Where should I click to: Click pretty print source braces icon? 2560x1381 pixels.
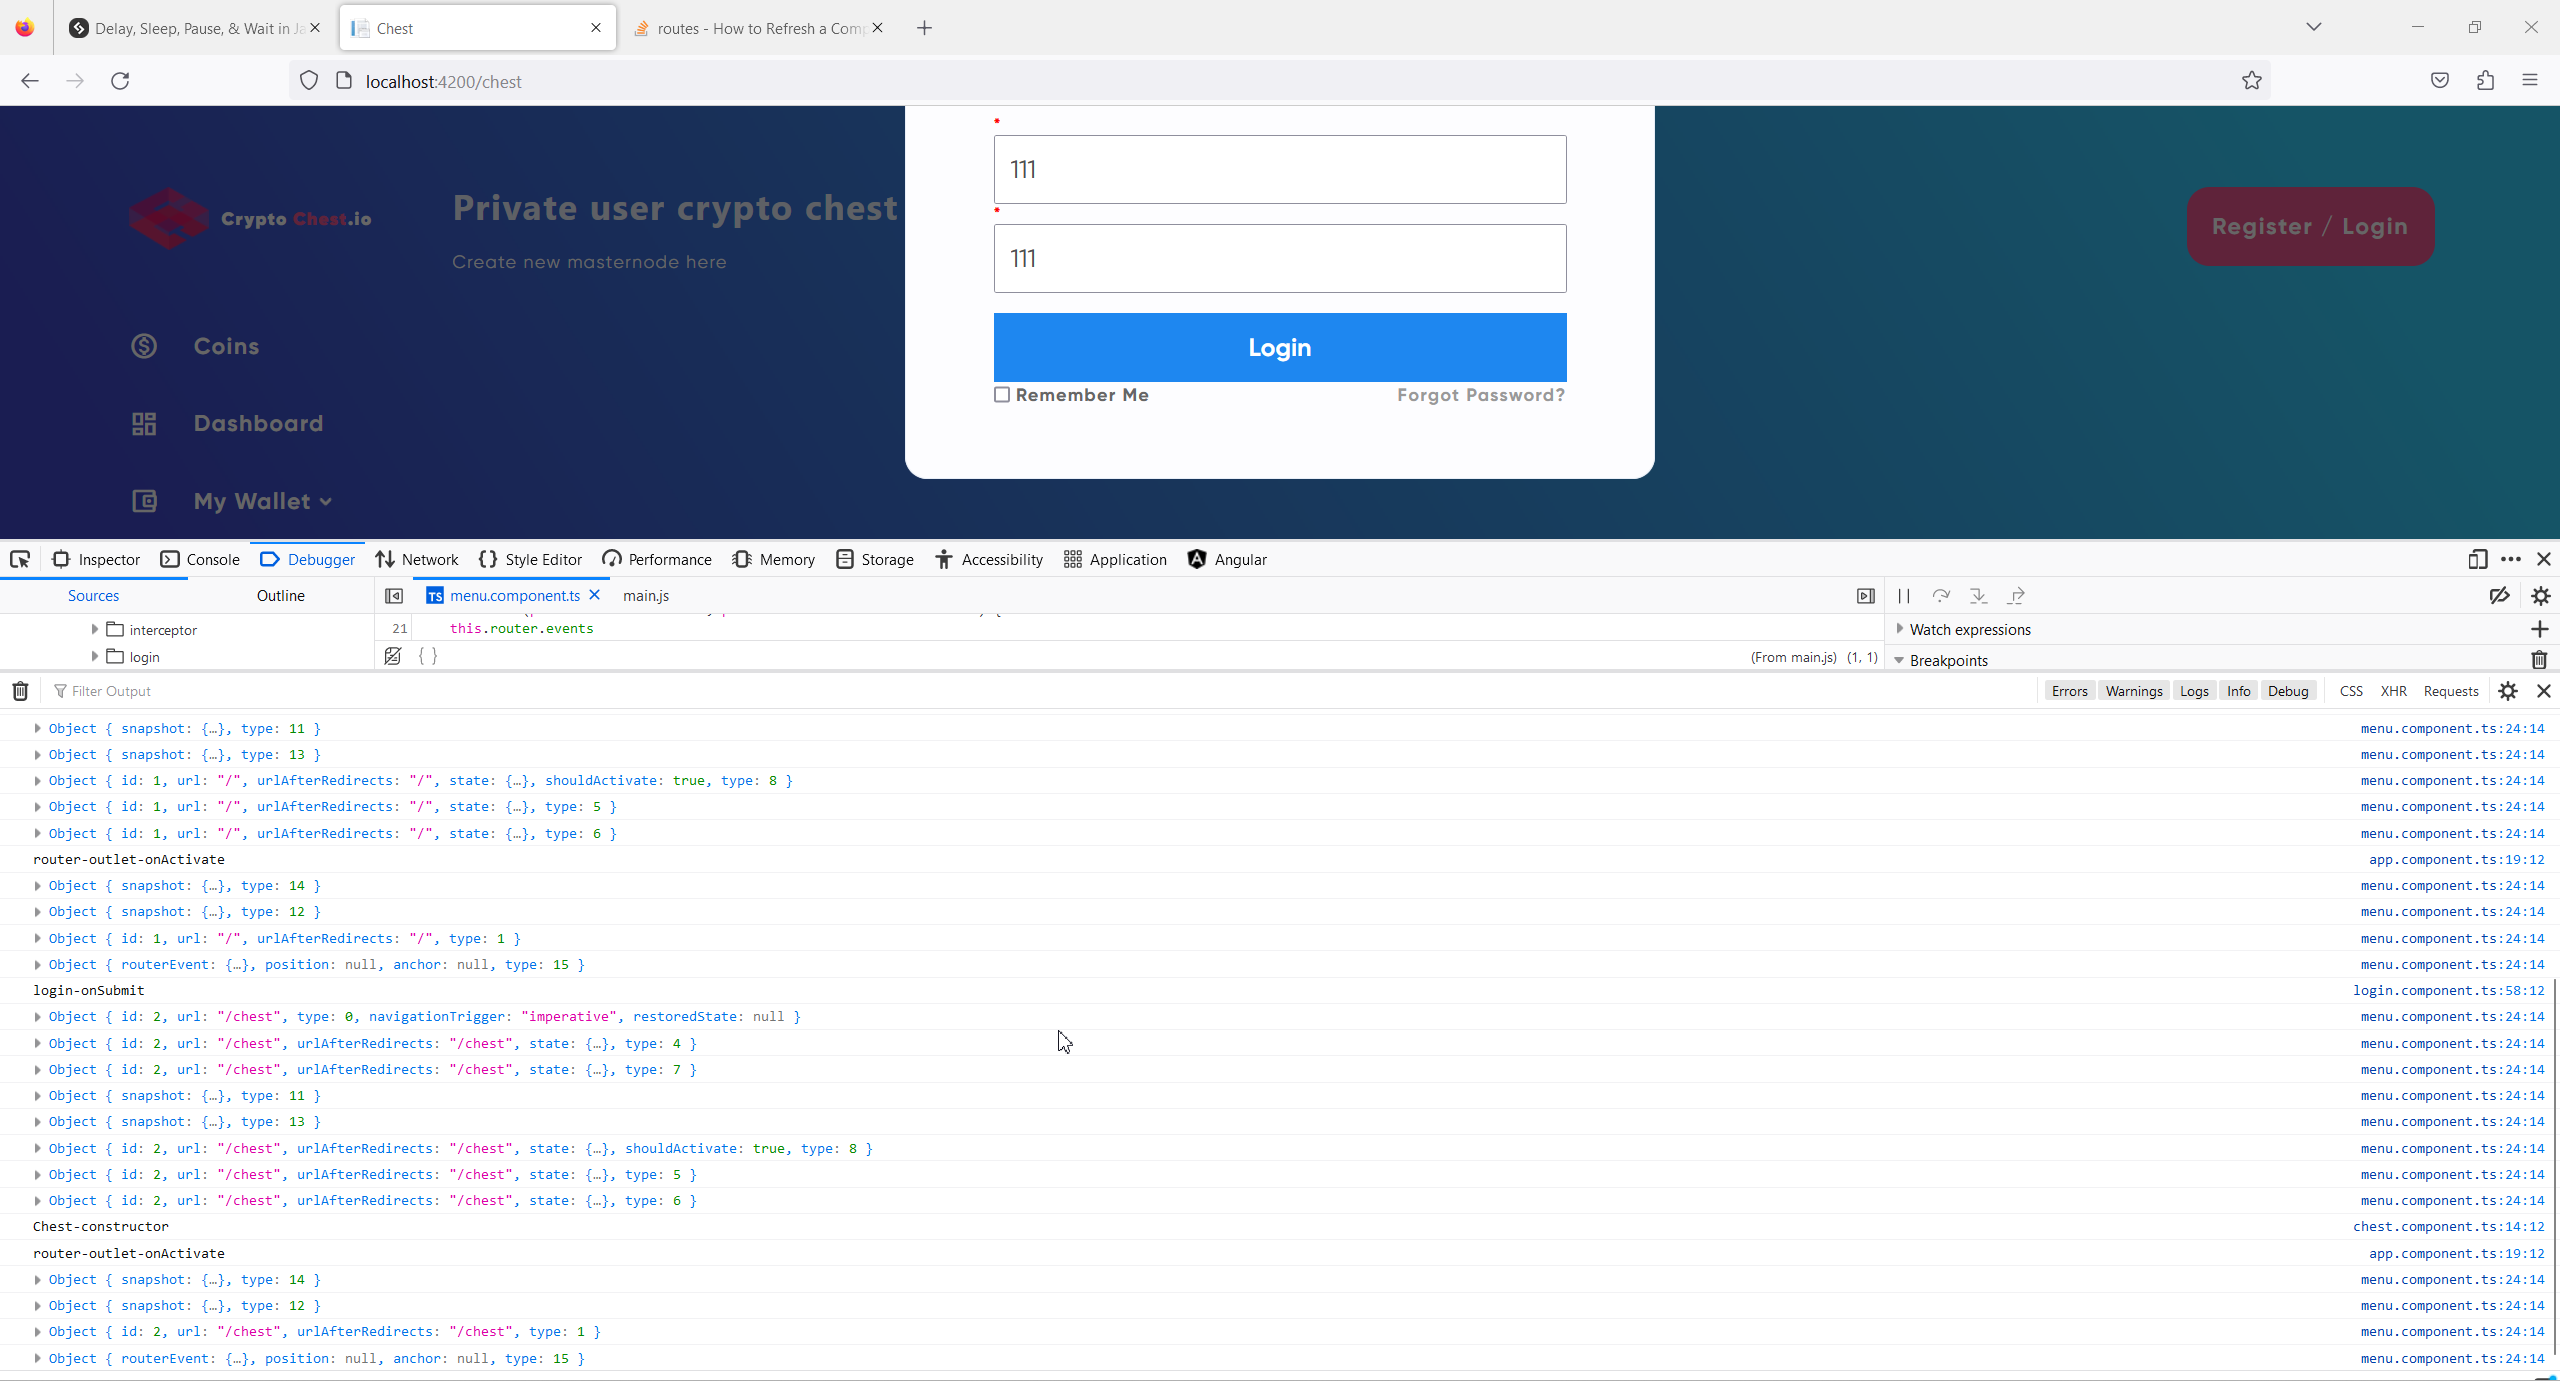[x=428, y=656]
